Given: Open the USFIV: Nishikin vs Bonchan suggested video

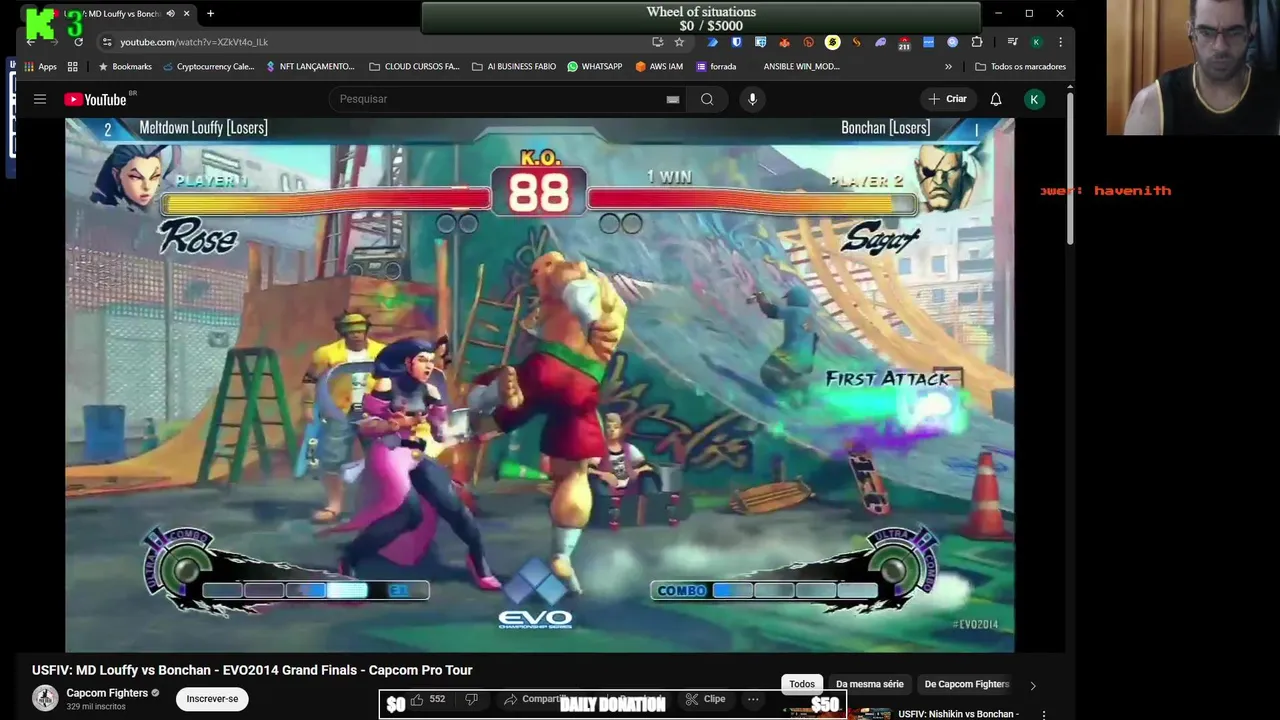Looking at the screenshot, I should tap(958, 714).
